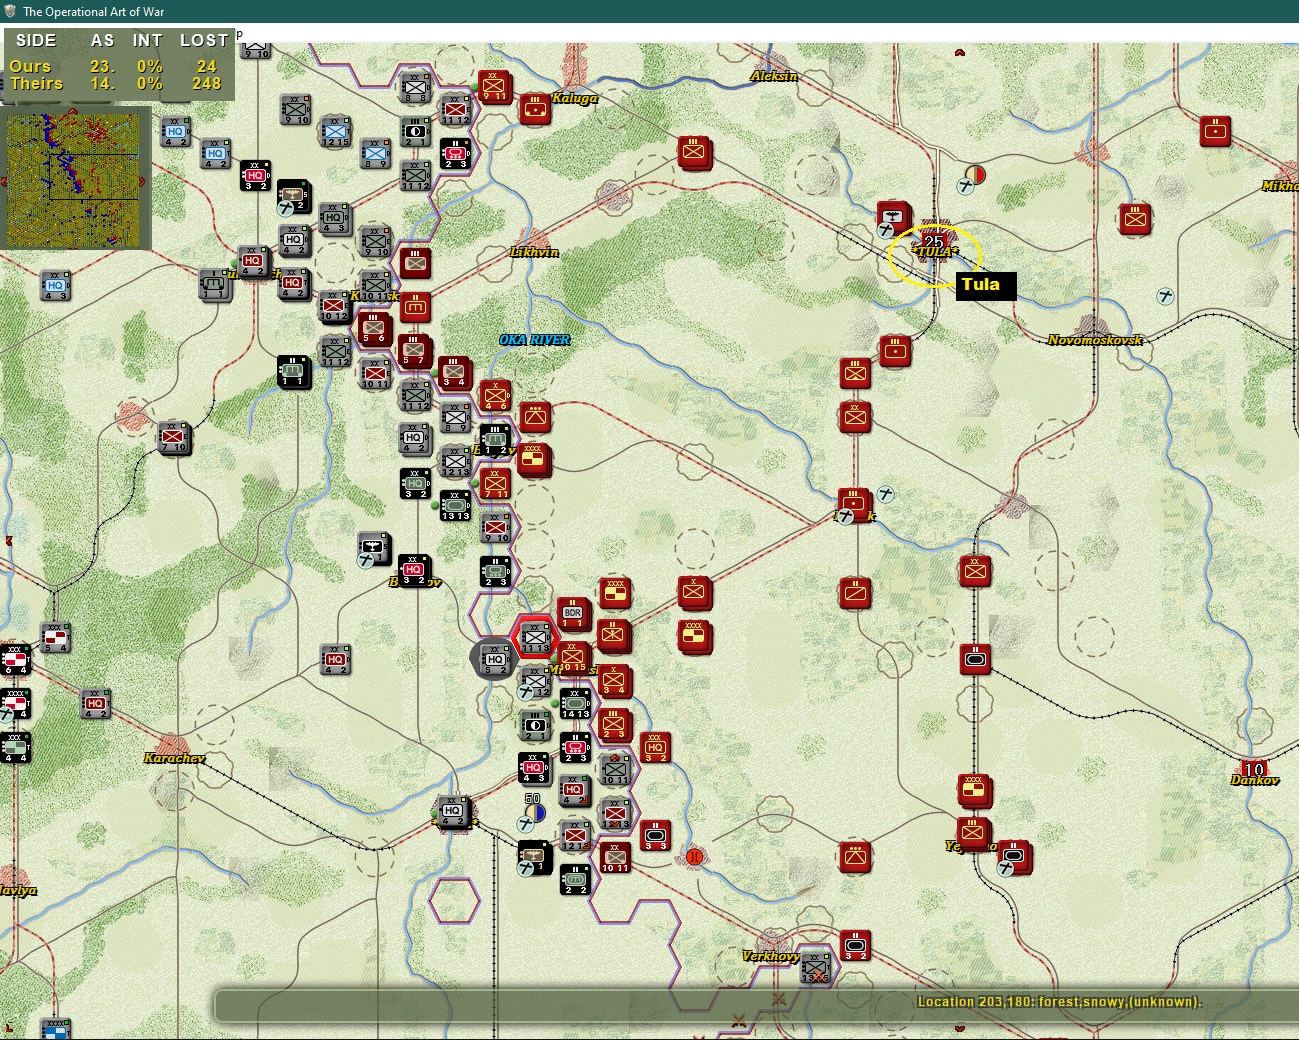Viewport: 1299px width, 1040px height.
Task: Select the blue infantry counter rated 12-15
Action: pyautogui.click(x=335, y=132)
